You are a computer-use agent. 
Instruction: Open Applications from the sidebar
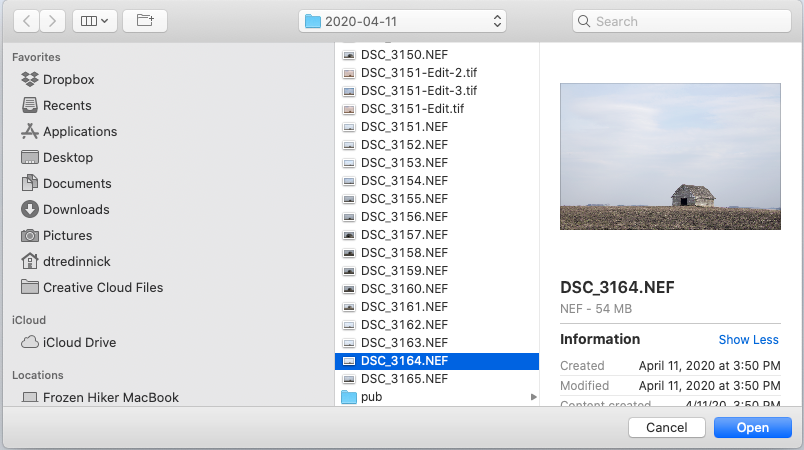[x=69, y=132]
